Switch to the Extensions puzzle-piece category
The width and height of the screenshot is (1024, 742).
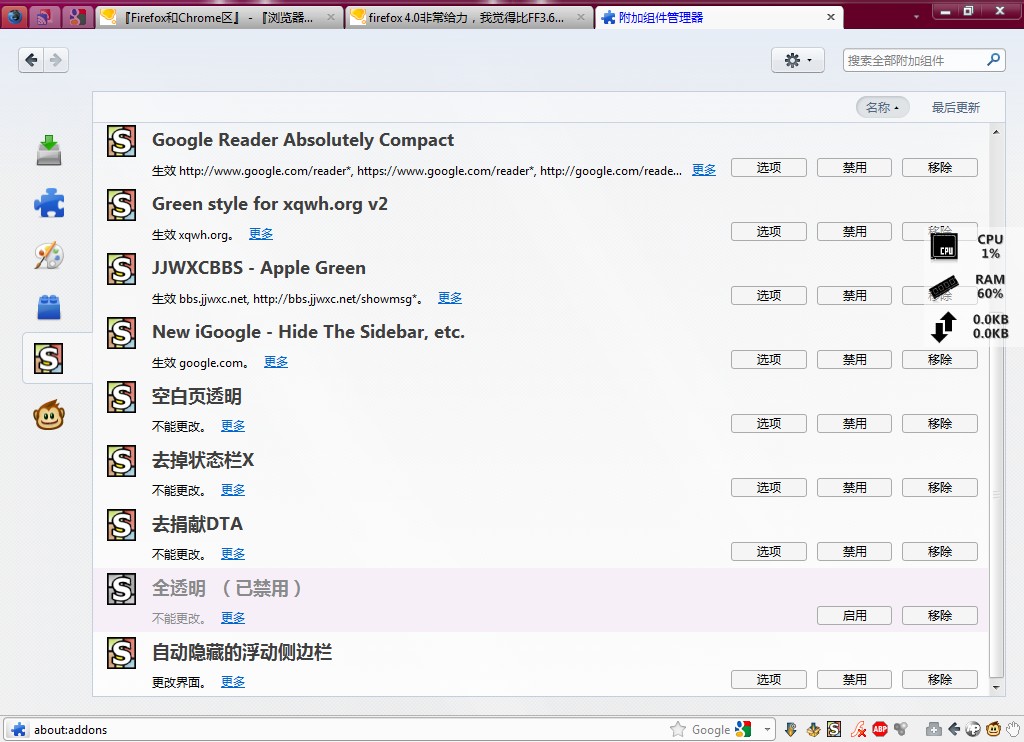point(49,203)
